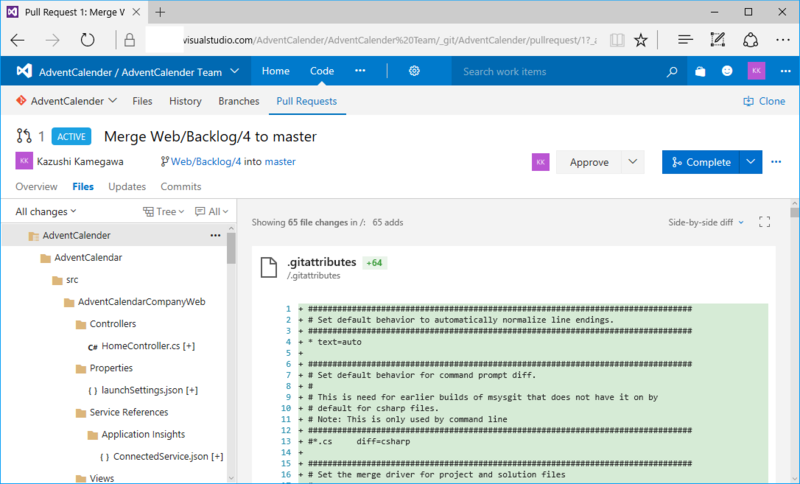The height and width of the screenshot is (484, 800).
Task: Add page to favorites star
Action: (641, 40)
